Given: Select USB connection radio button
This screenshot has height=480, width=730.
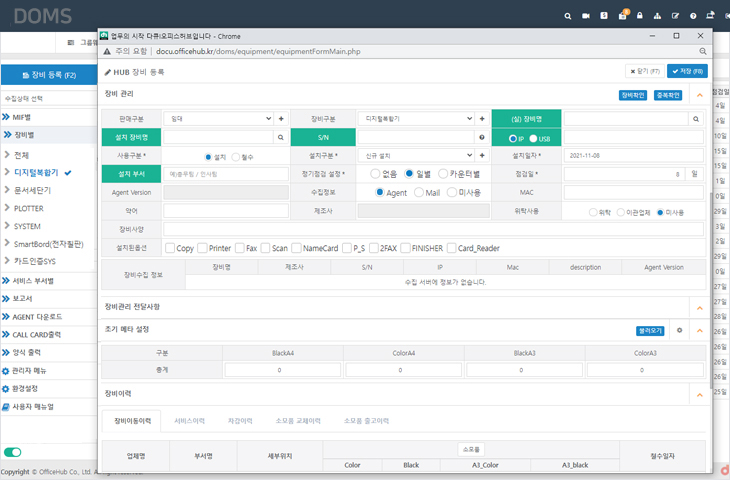Looking at the screenshot, I should [533, 138].
